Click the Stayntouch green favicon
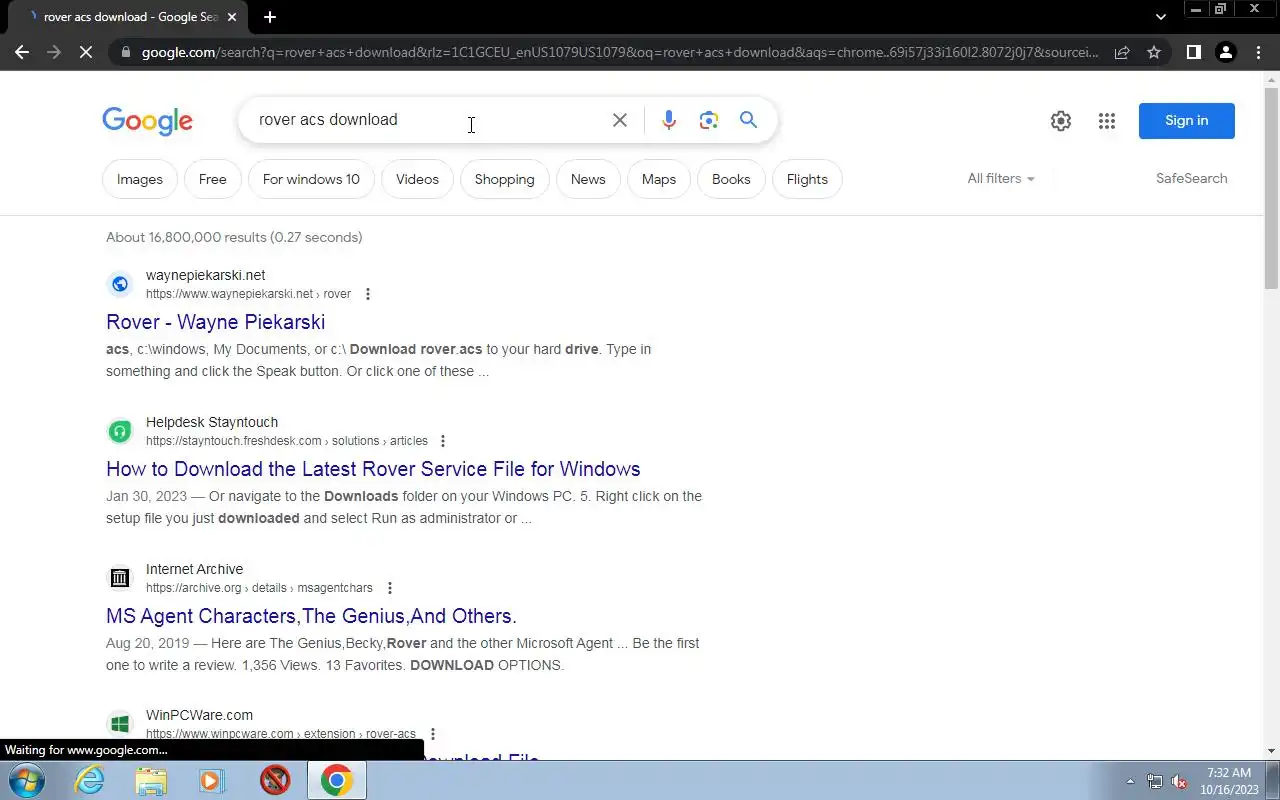This screenshot has width=1280, height=800. tap(120, 431)
